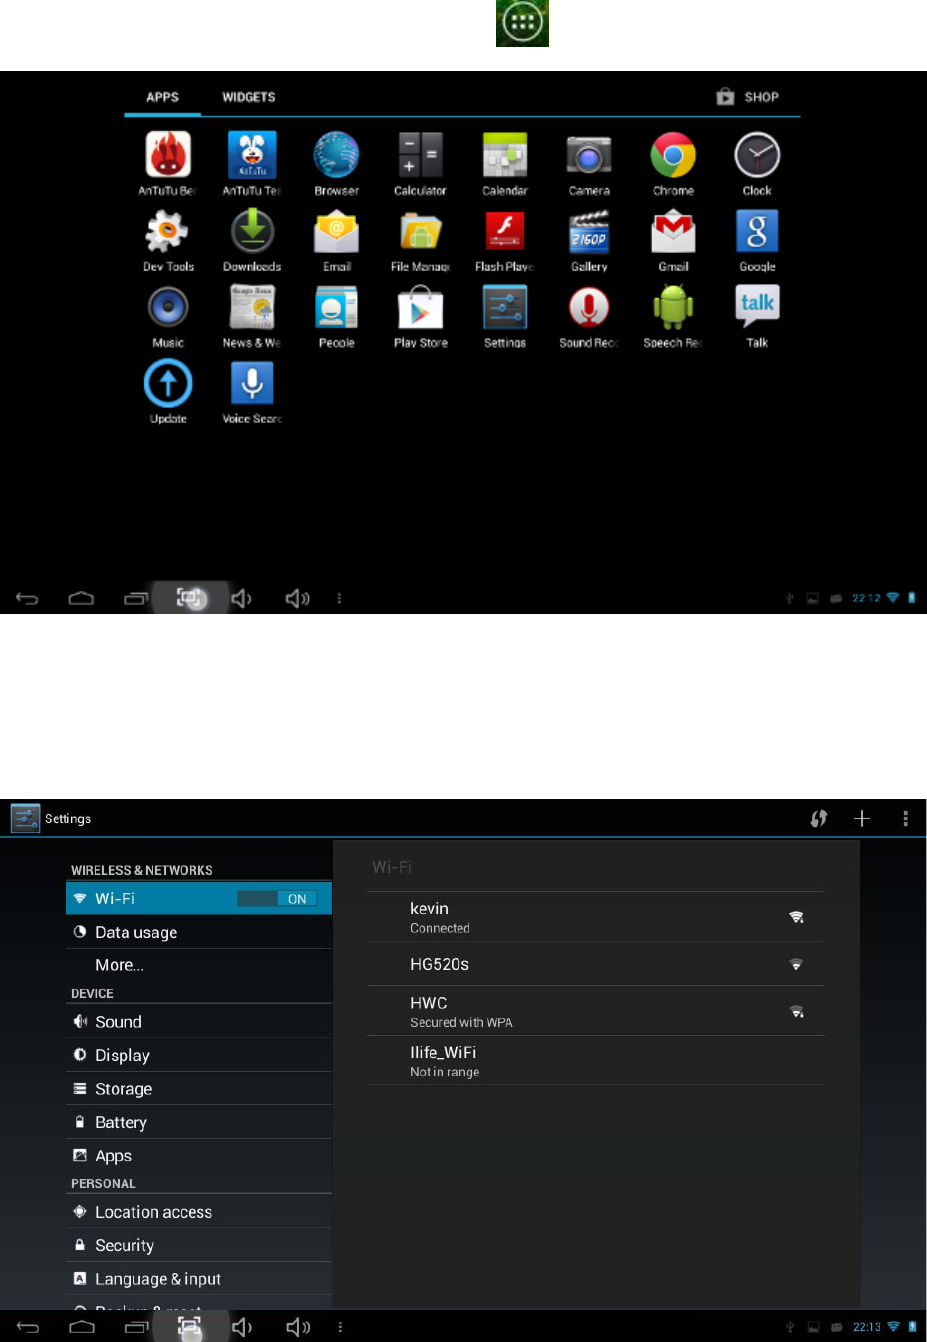This screenshot has height=1342, width=927.
Task: Open News & Weather
Action: click(252, 315)
